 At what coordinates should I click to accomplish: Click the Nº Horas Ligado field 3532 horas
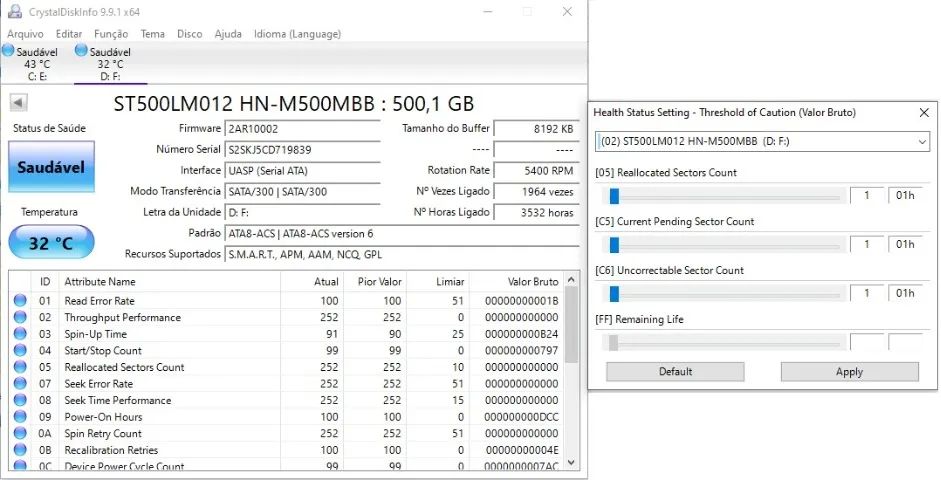coord(537,212)
